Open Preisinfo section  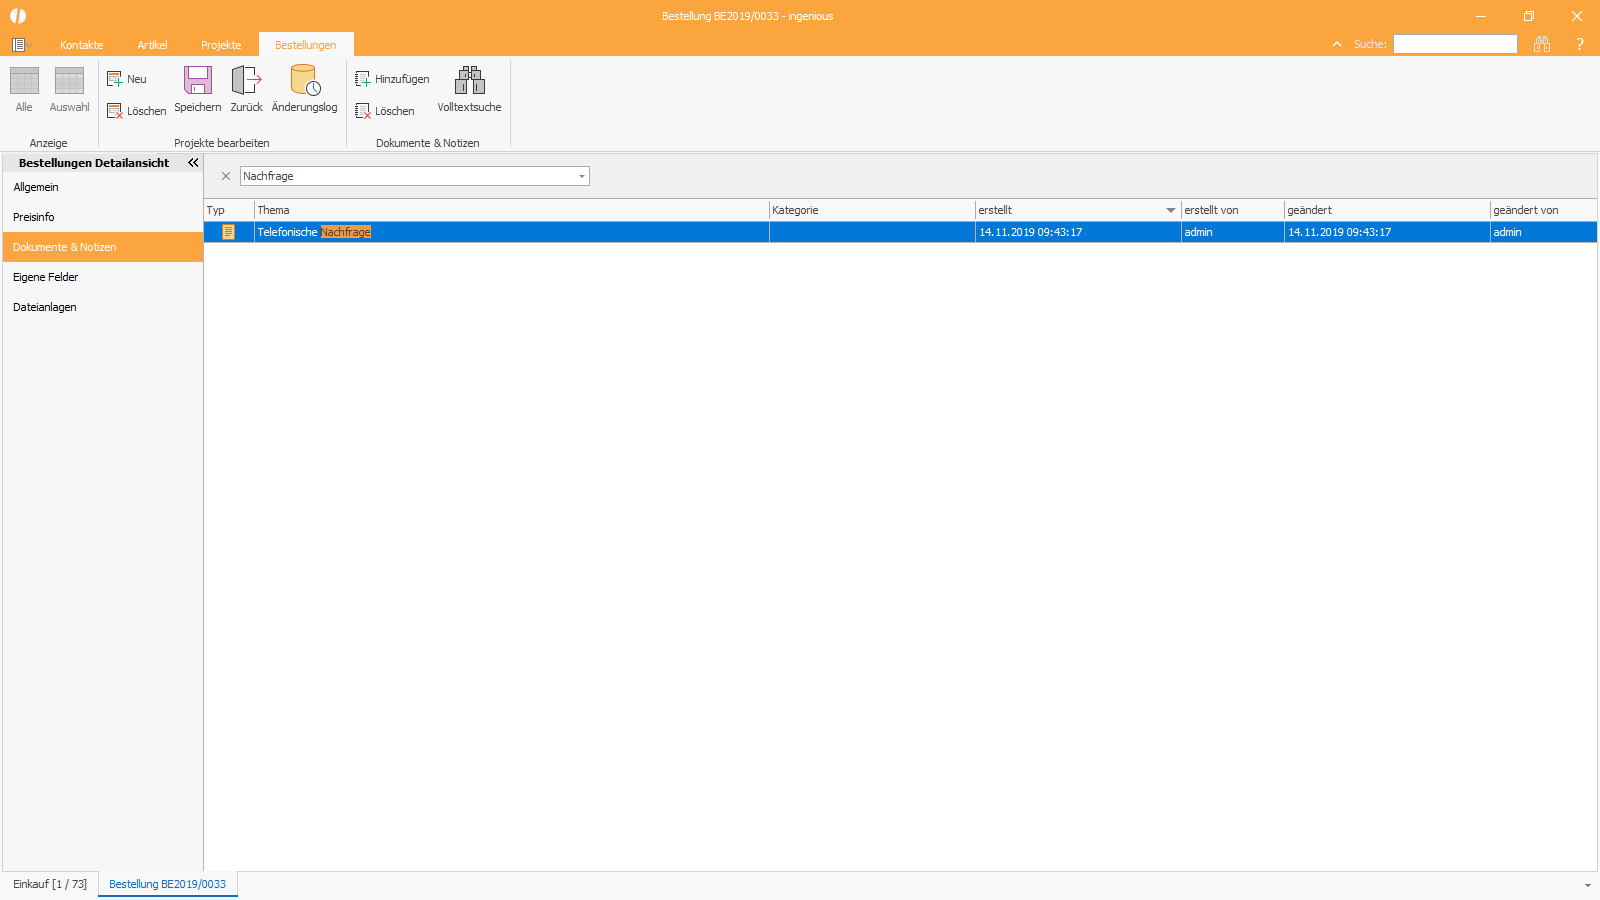coord(103,217)
